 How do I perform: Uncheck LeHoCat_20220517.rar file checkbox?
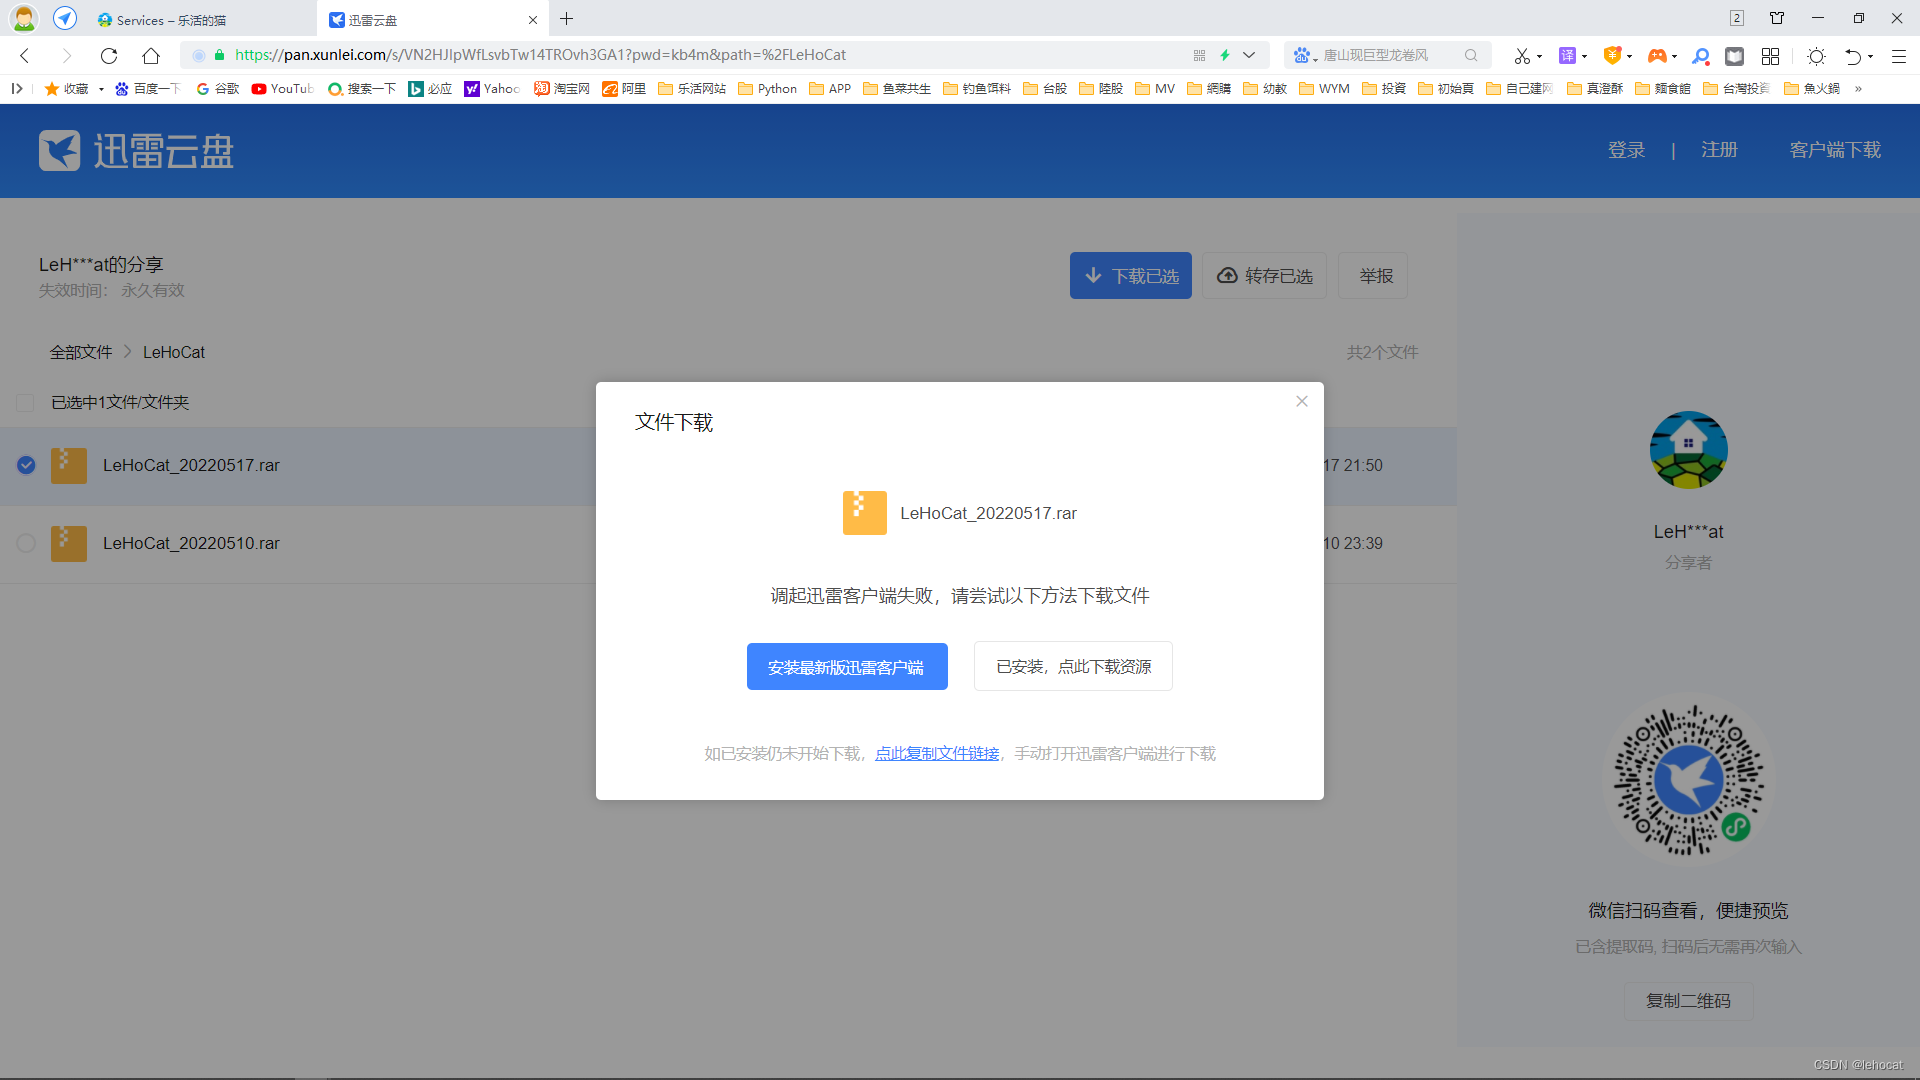point(26,465)
